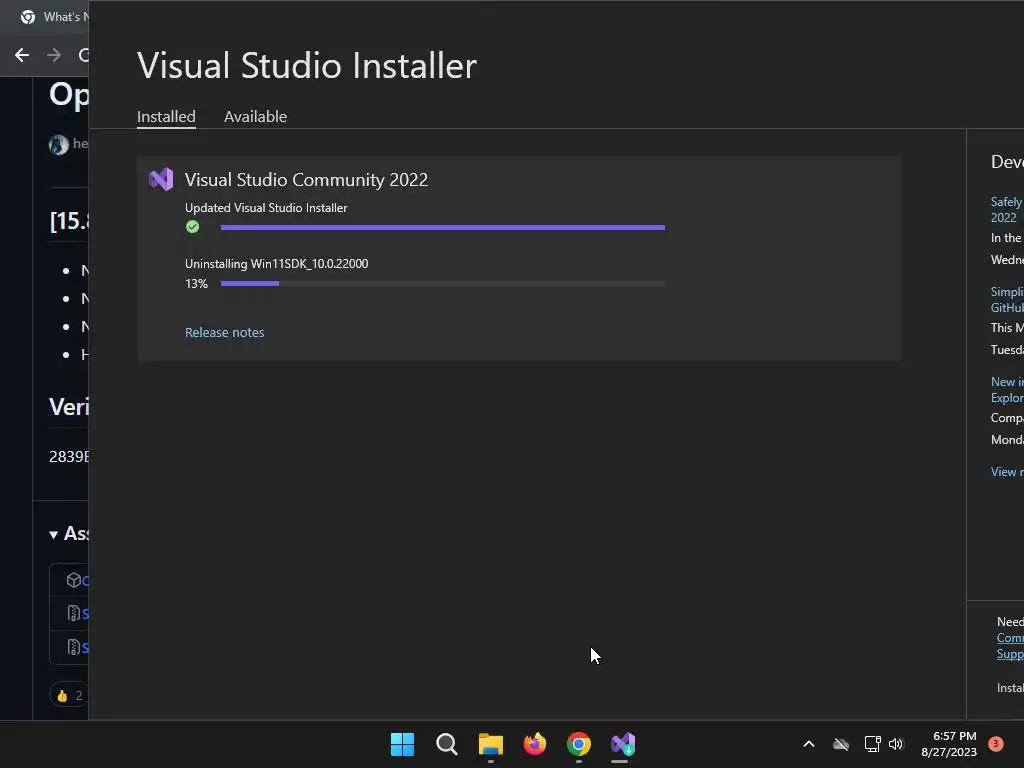Click the Chrome tab favicon icon
The height and width of the screenshot is (768, 1024).
pyautogui.click(x=27, y=17)
